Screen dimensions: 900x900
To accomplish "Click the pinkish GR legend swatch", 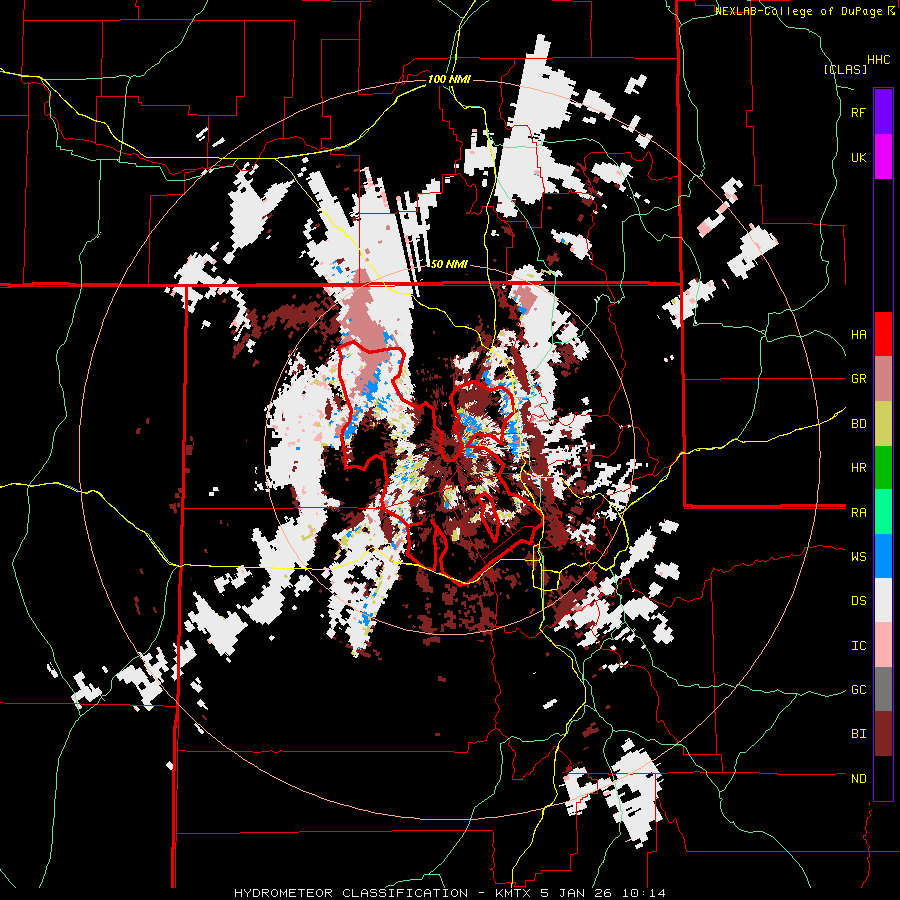I will point(883,379).
